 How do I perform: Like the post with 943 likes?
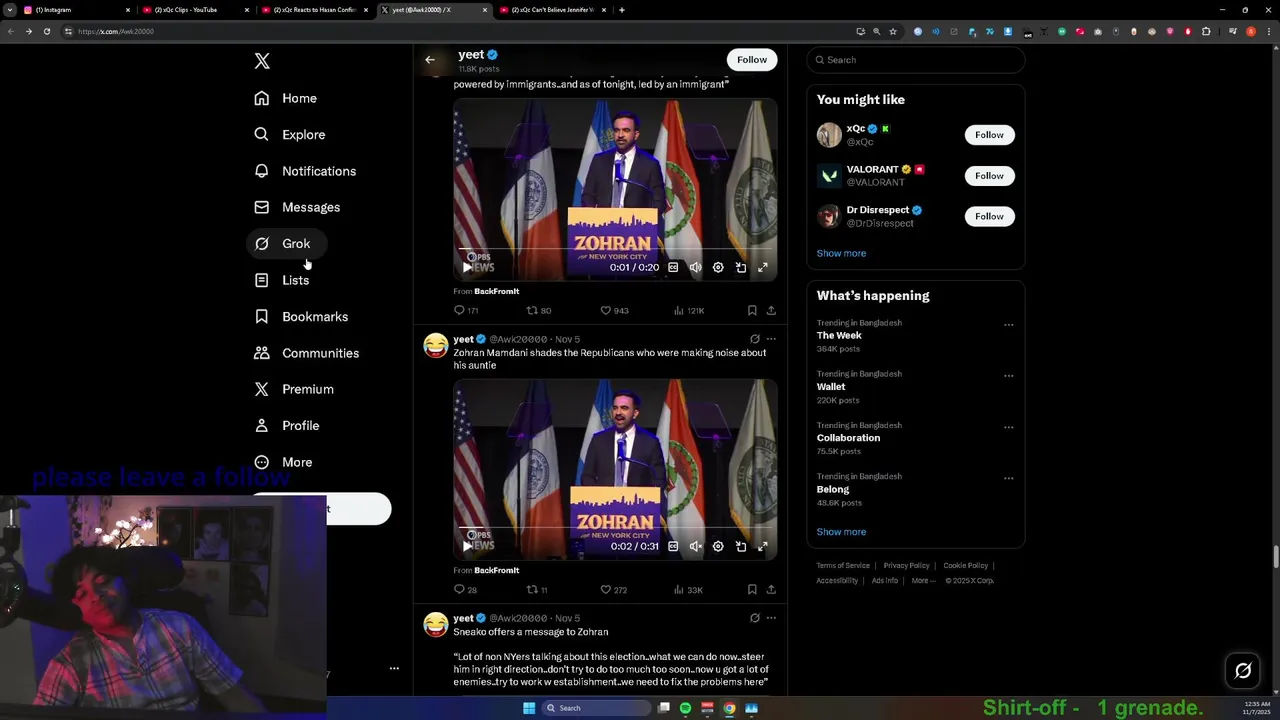point(614,310)
